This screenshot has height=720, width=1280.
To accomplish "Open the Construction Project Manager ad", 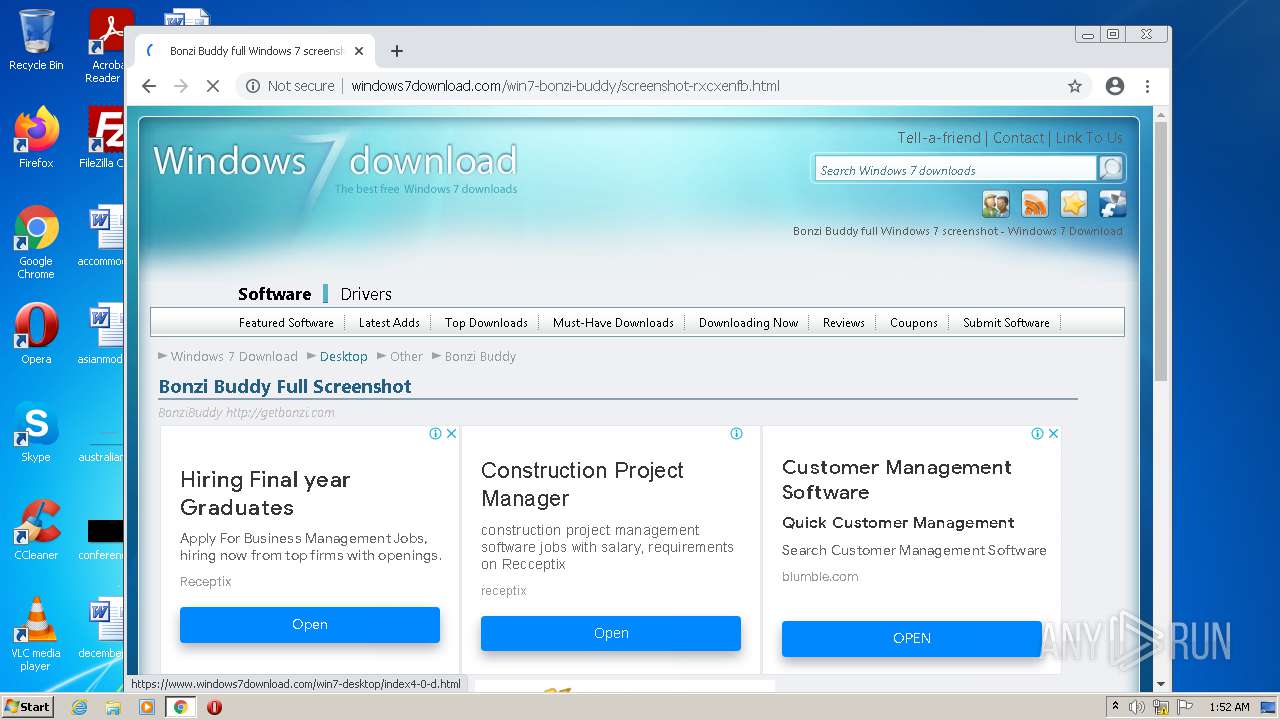I will (611, 633).
